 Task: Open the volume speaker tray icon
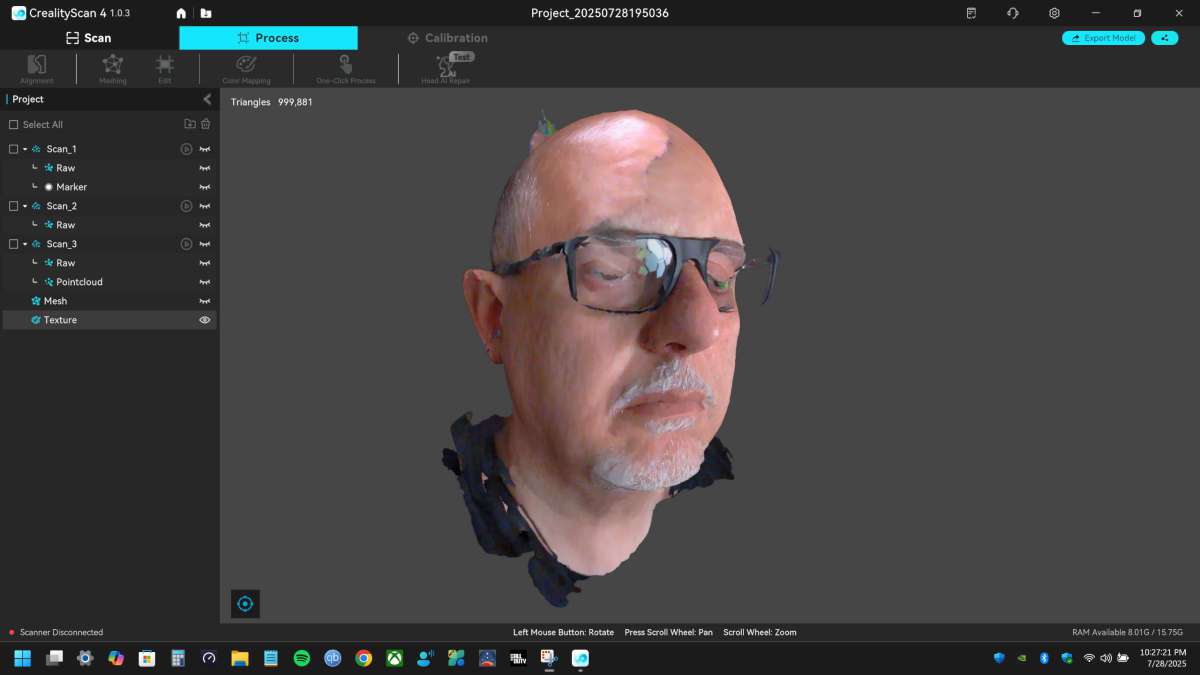pos(1106,658)
